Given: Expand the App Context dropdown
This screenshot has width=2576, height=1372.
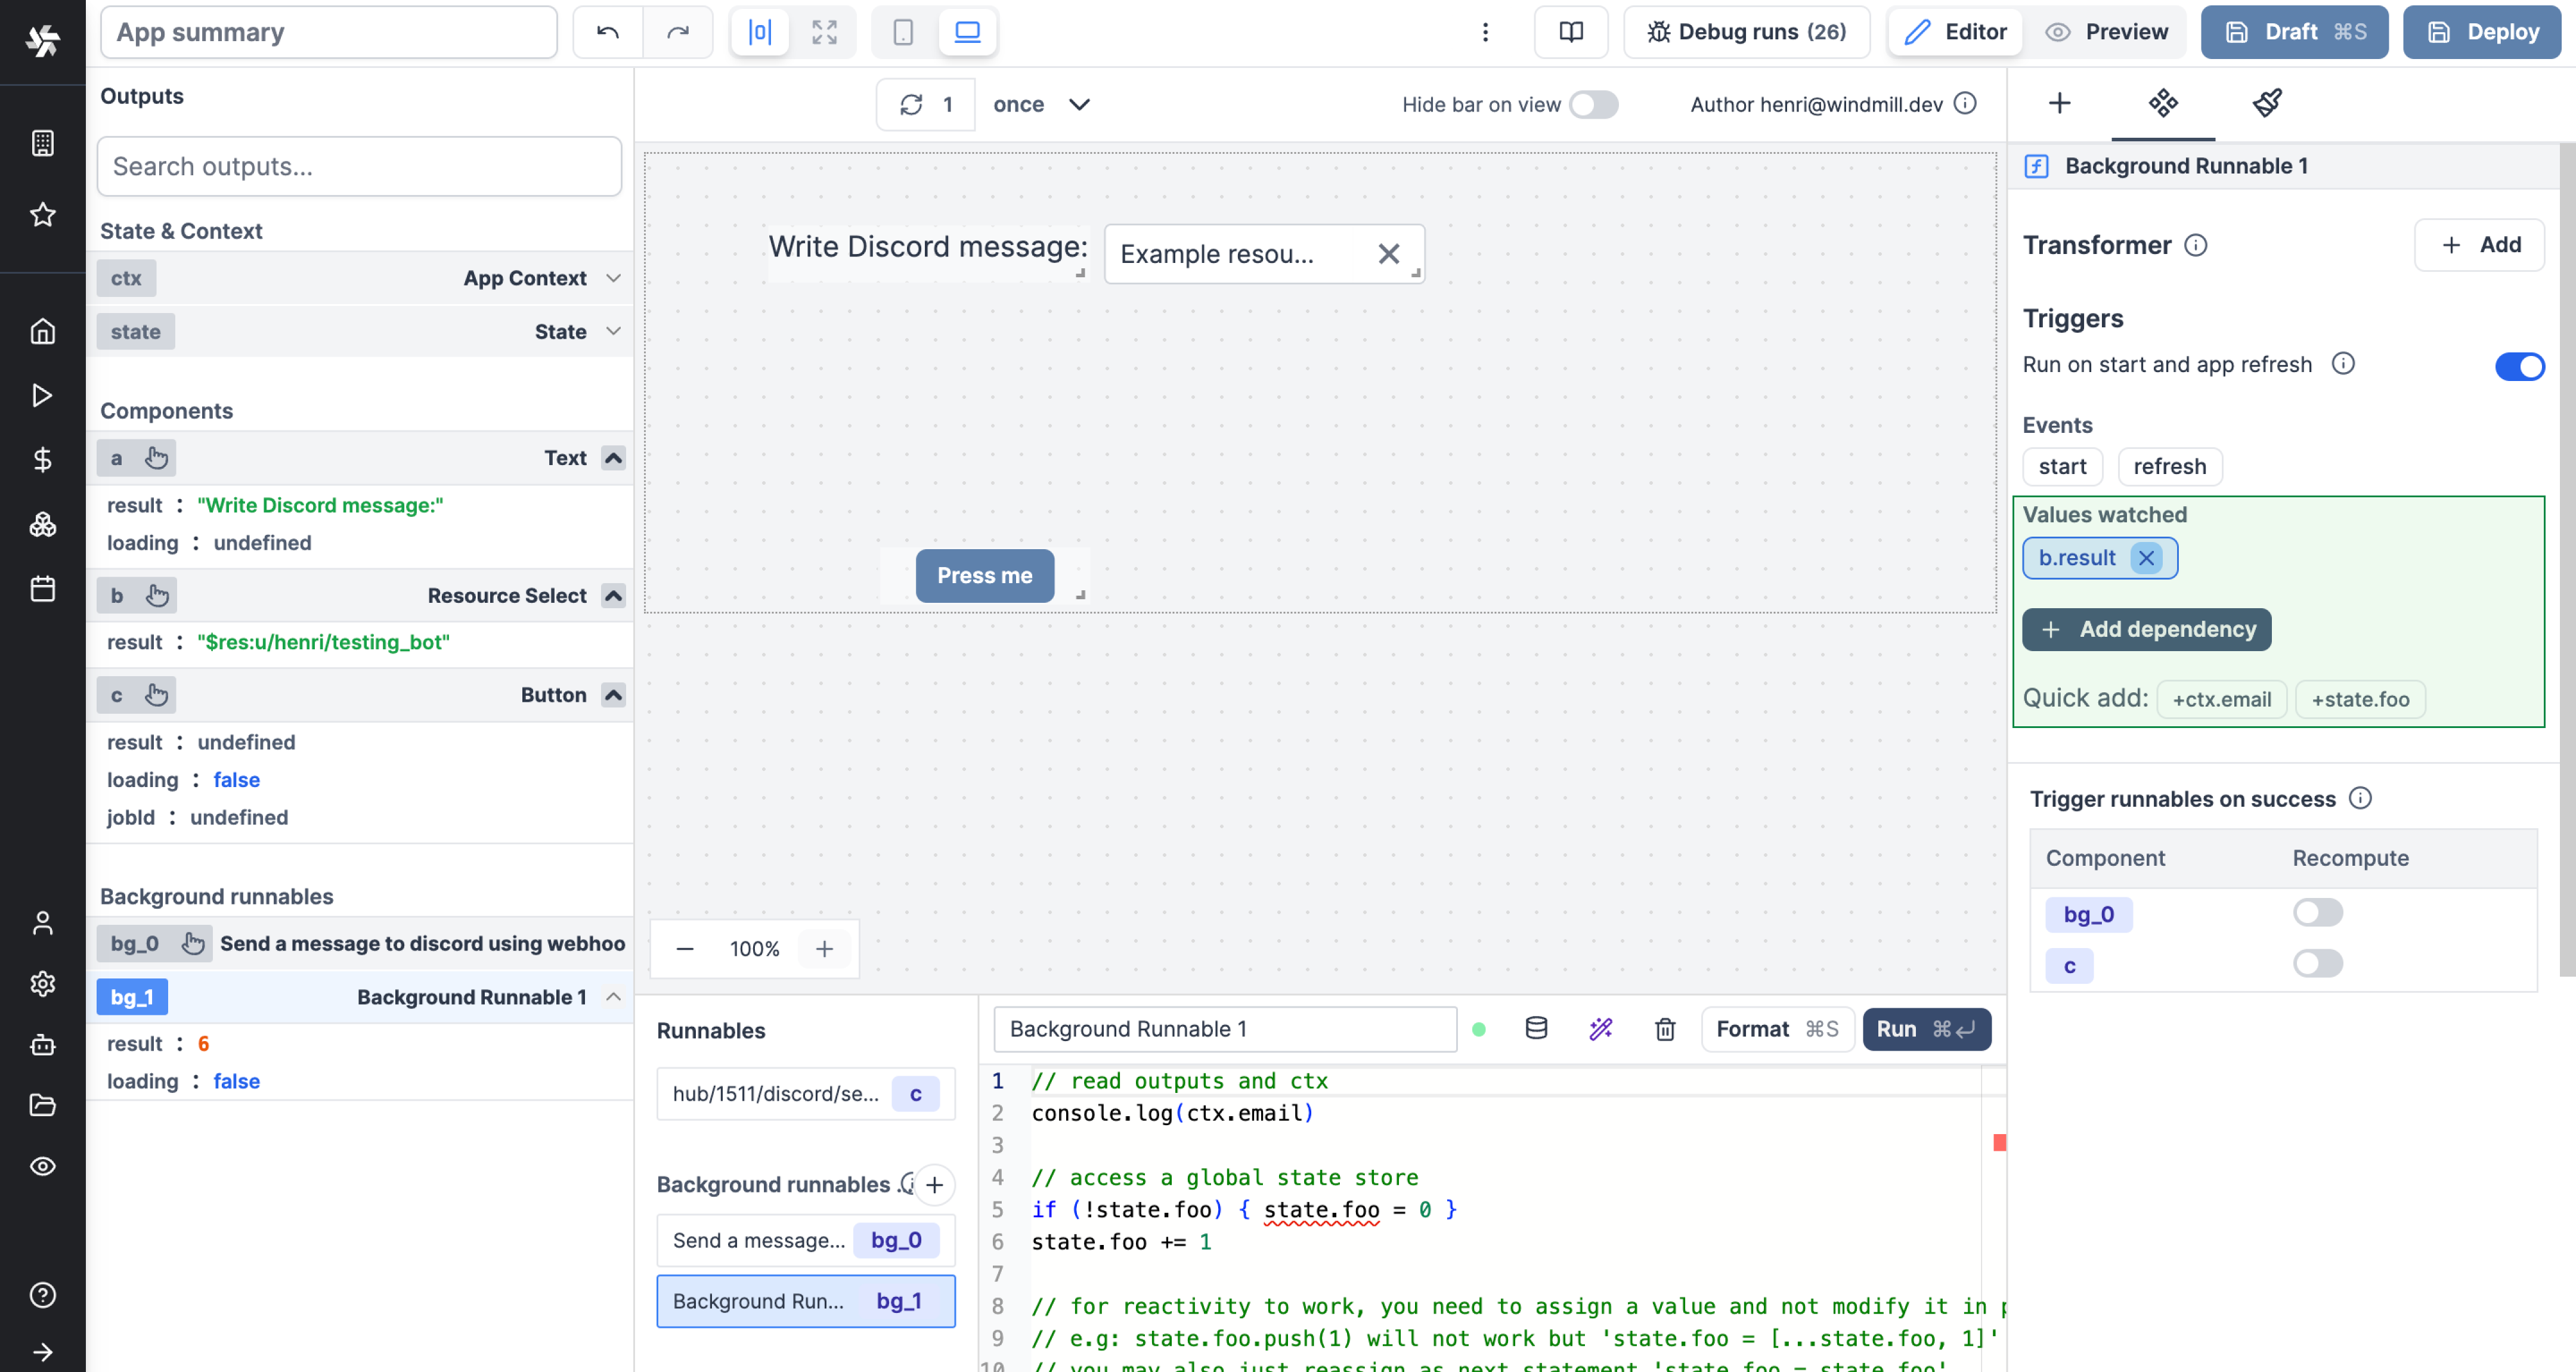Looking at the screenshot, I should [612, 278].
